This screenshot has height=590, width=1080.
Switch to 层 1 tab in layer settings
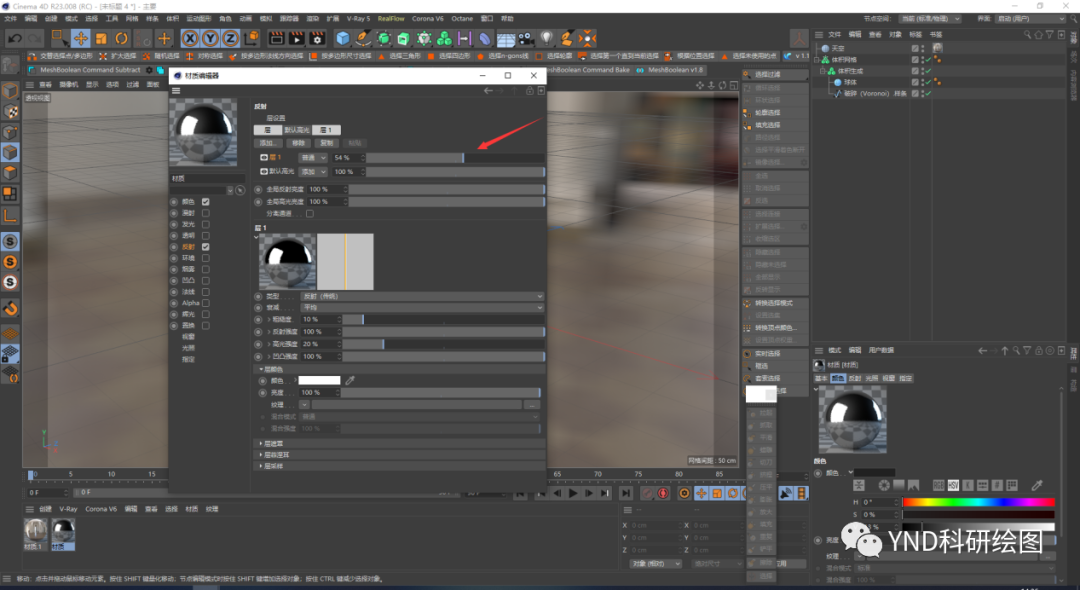pos(326,130)
